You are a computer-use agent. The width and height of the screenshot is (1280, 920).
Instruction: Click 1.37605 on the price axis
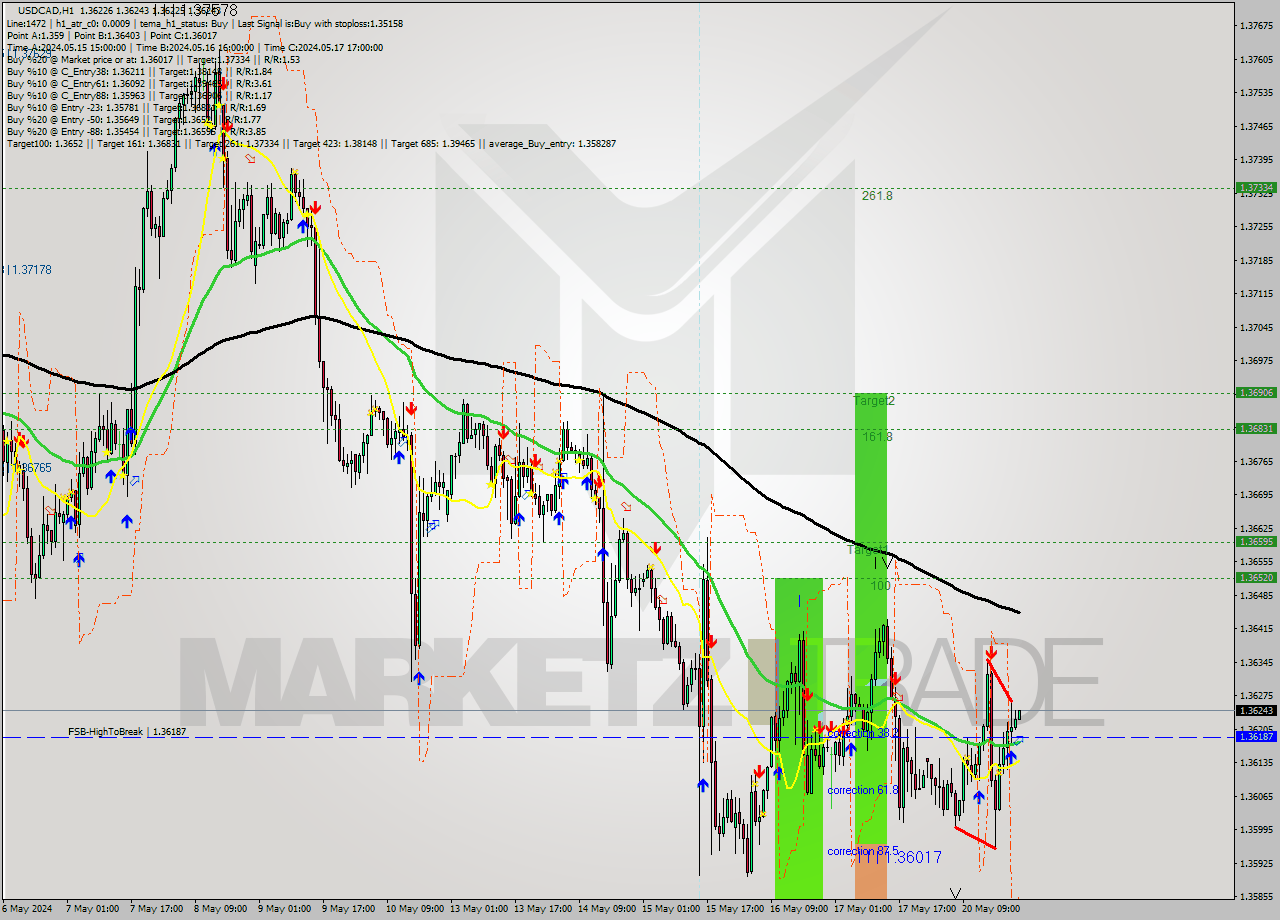(1258, 59)
